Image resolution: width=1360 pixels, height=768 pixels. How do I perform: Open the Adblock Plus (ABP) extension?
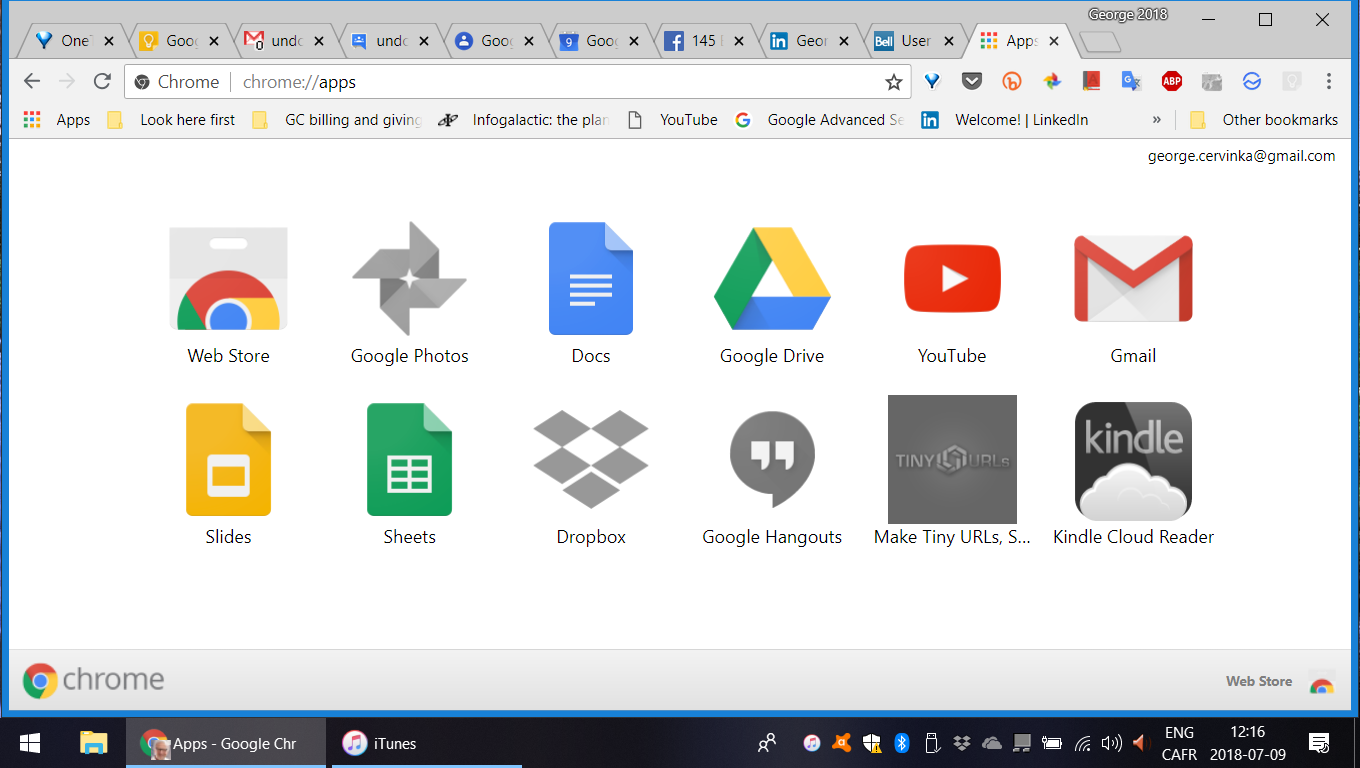[1172, 82]
